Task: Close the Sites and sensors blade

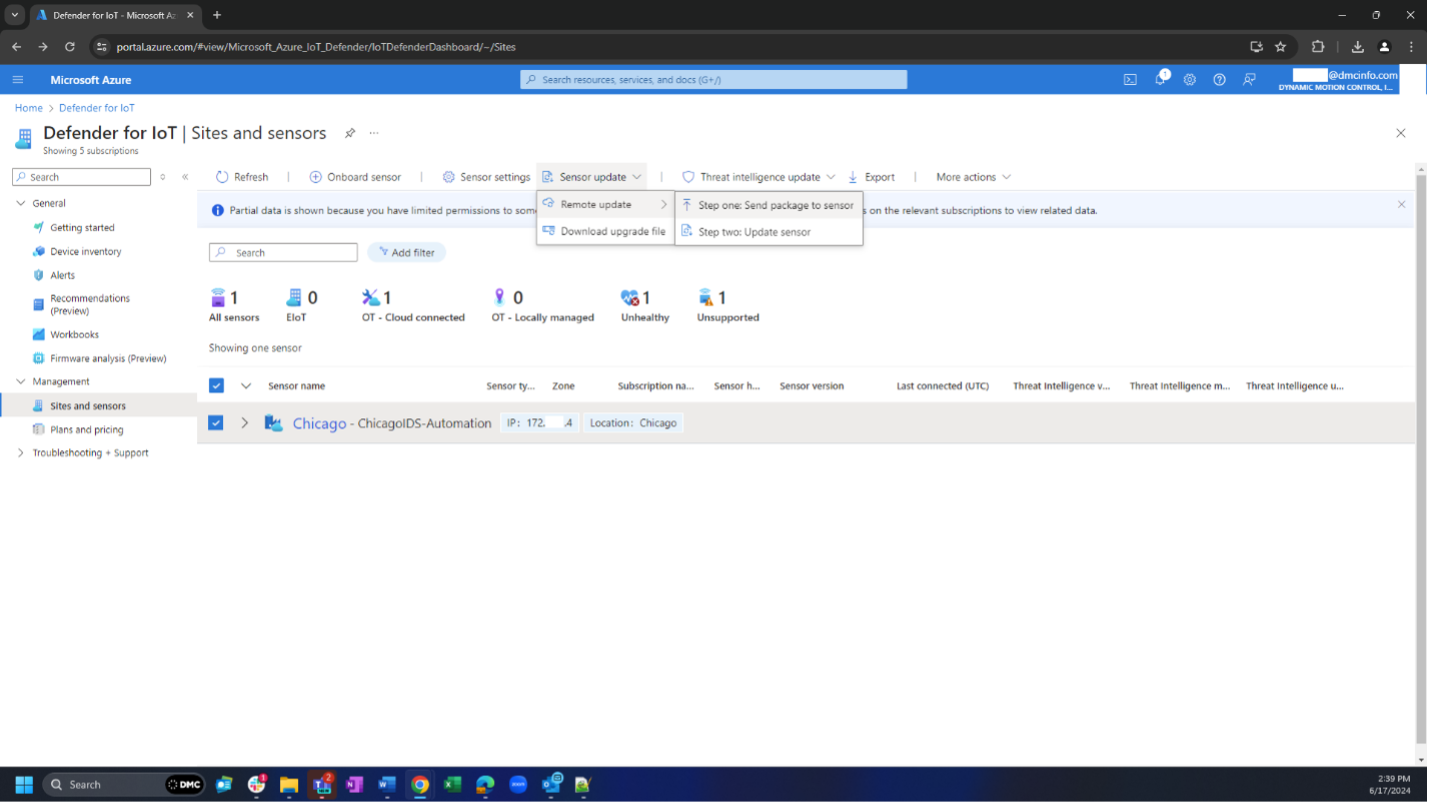Action: [1401, 133]
